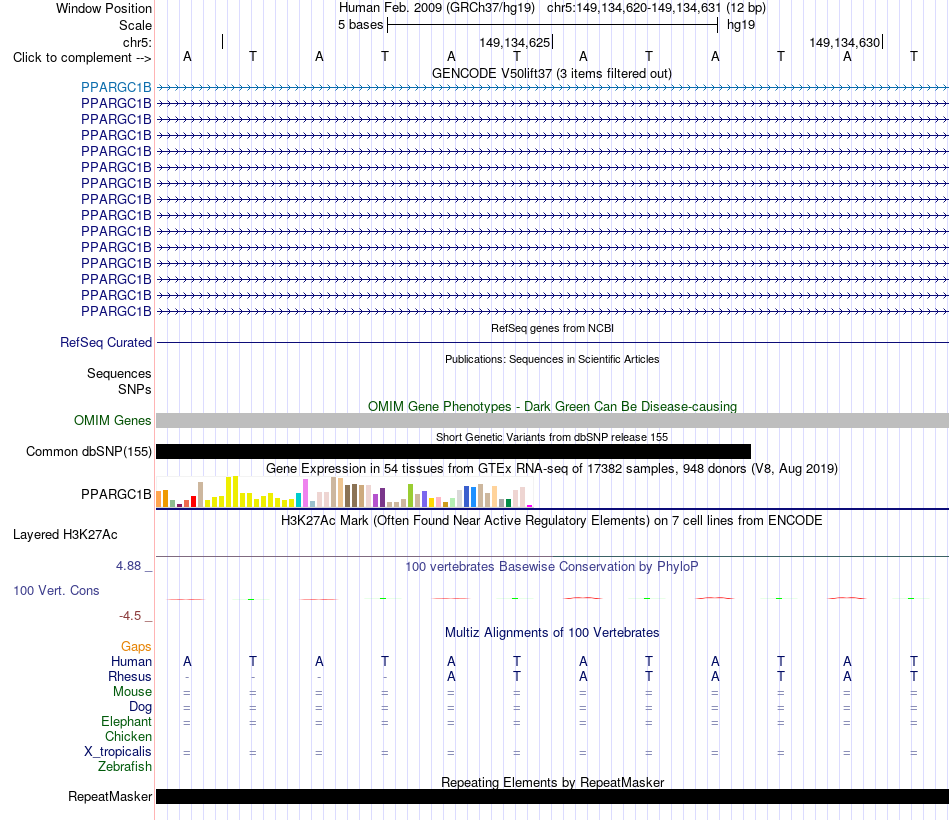Screen dimensions: 950x820
Task: Click the gray OMIM Genes item bar
Action: tap(552, 421)
